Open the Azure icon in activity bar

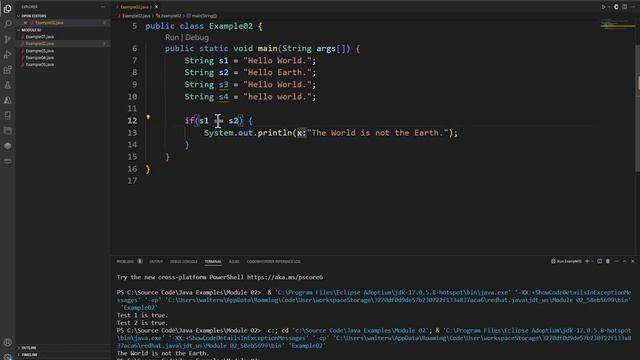tap(7, 100)
